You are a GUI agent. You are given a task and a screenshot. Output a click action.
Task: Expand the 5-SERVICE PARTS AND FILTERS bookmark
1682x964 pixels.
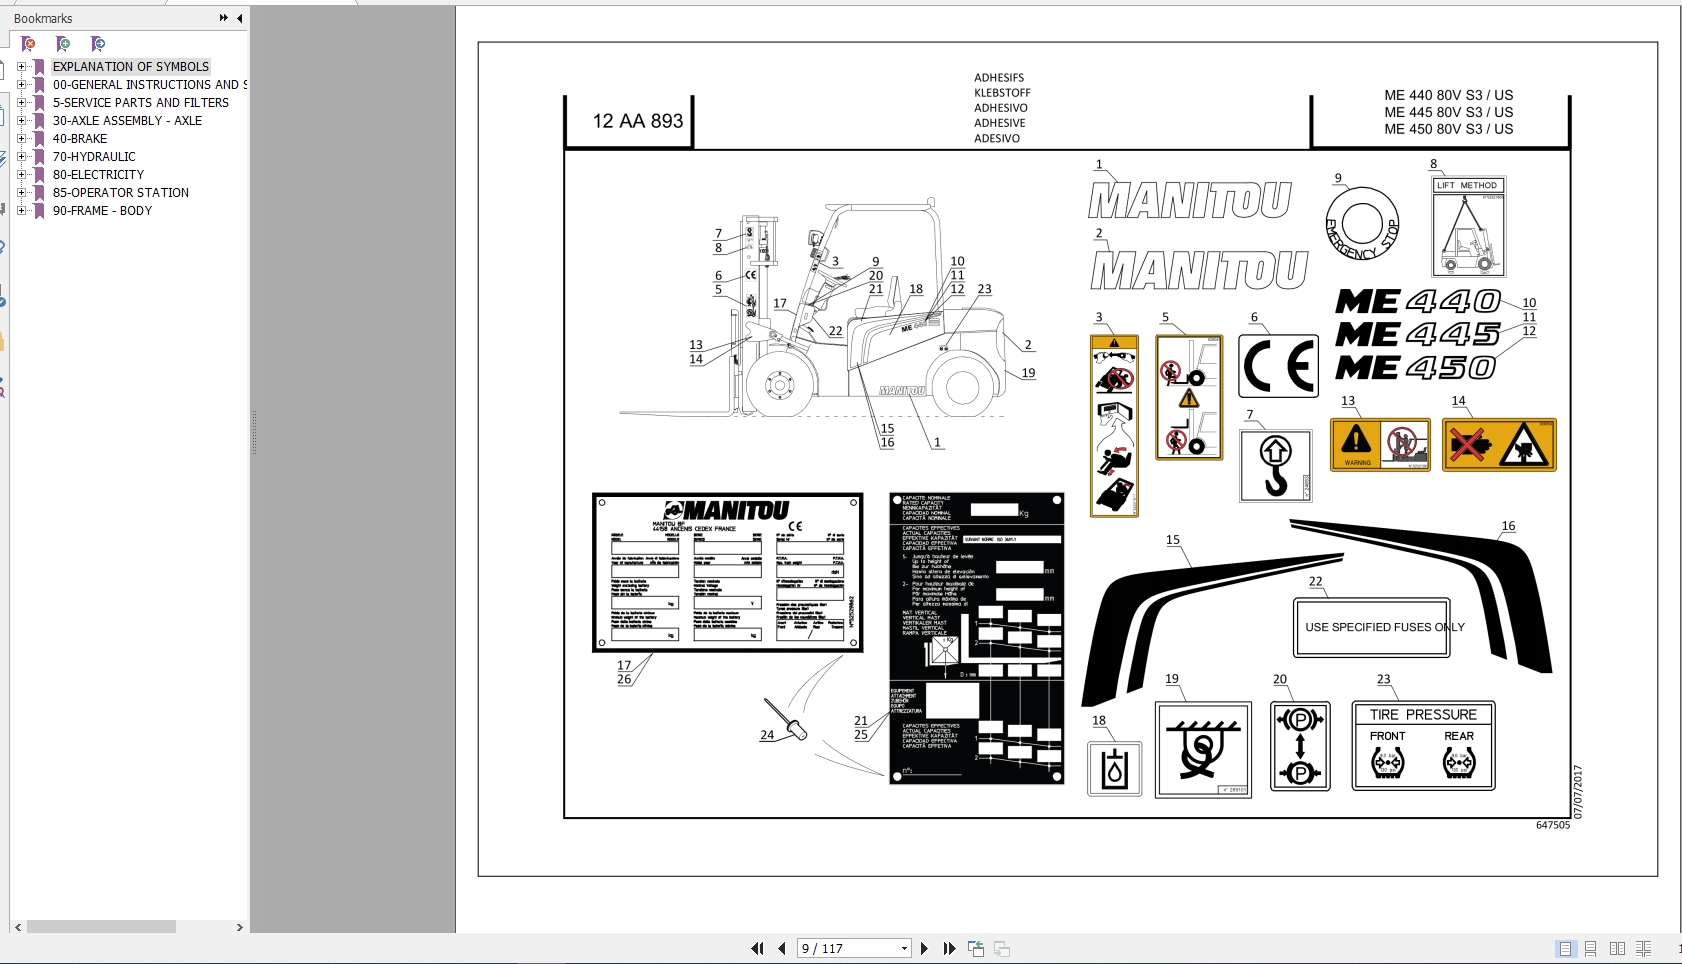pyautogui.click(x=21, y=103)
